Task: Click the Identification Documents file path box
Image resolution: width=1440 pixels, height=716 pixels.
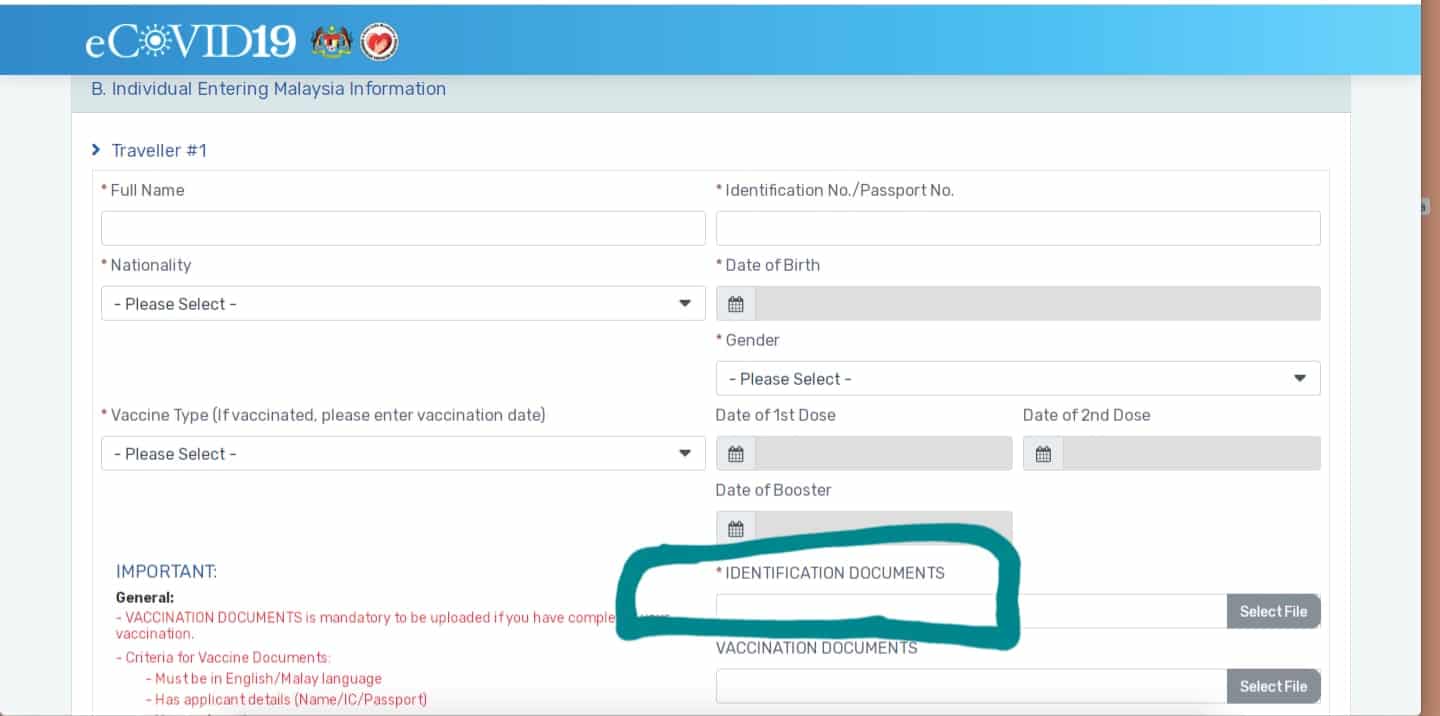Action: [x=970, y=611]
